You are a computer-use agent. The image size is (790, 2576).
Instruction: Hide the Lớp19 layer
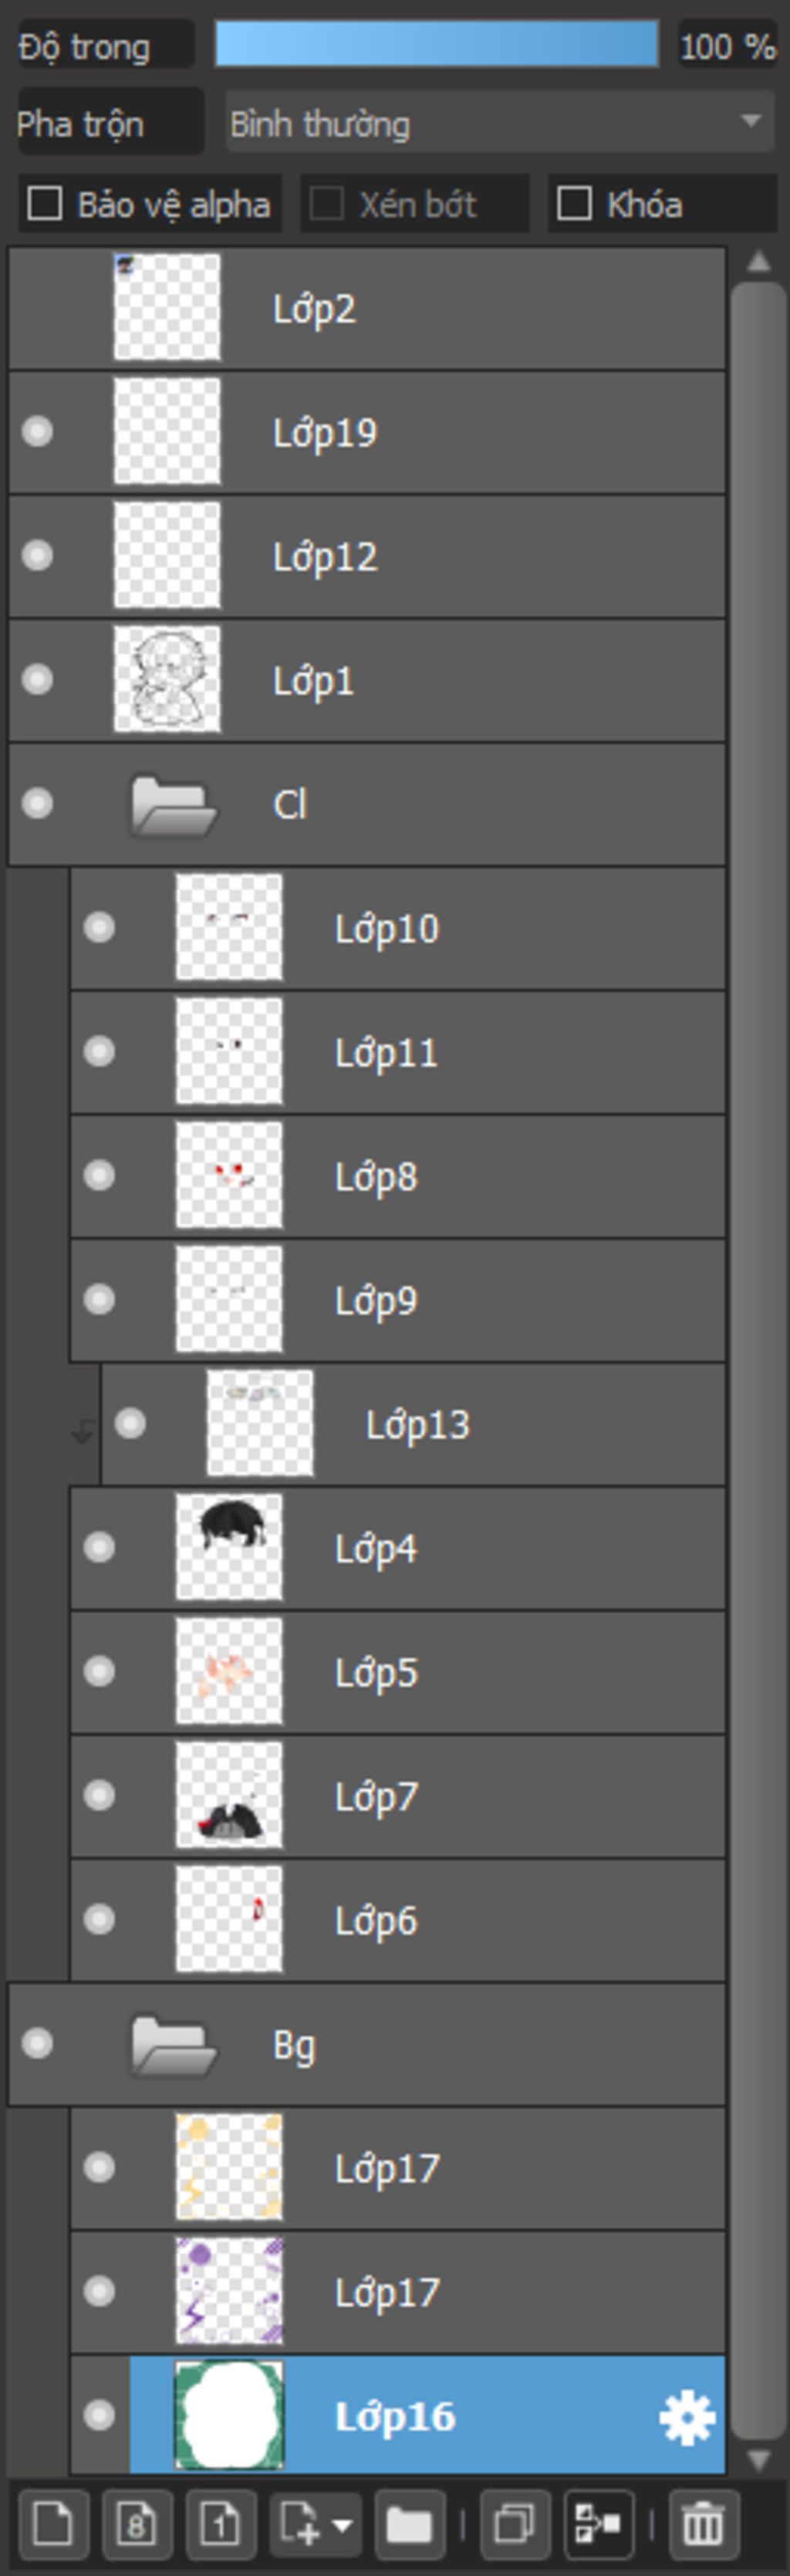[38, 432]
